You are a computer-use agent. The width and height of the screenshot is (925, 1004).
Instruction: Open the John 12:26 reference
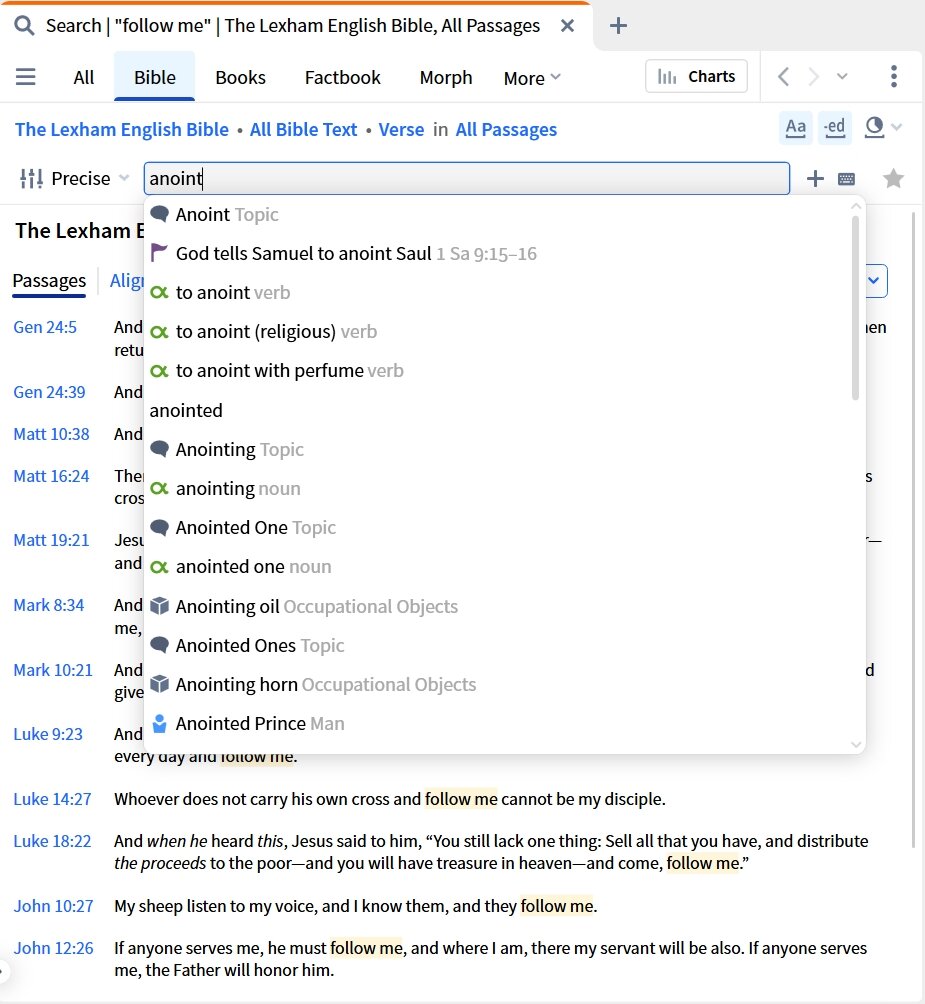pos(54,948)
